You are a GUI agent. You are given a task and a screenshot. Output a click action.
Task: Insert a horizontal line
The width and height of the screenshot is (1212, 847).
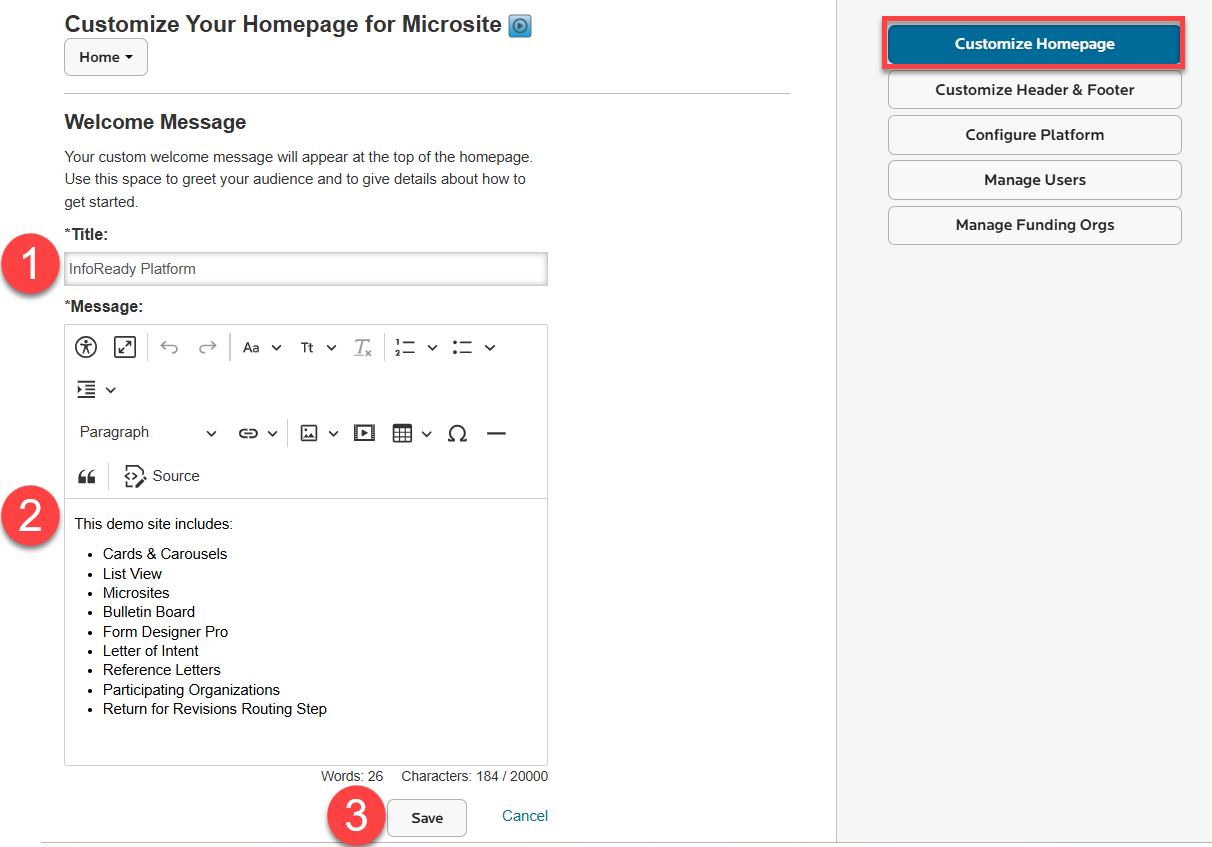496,433
